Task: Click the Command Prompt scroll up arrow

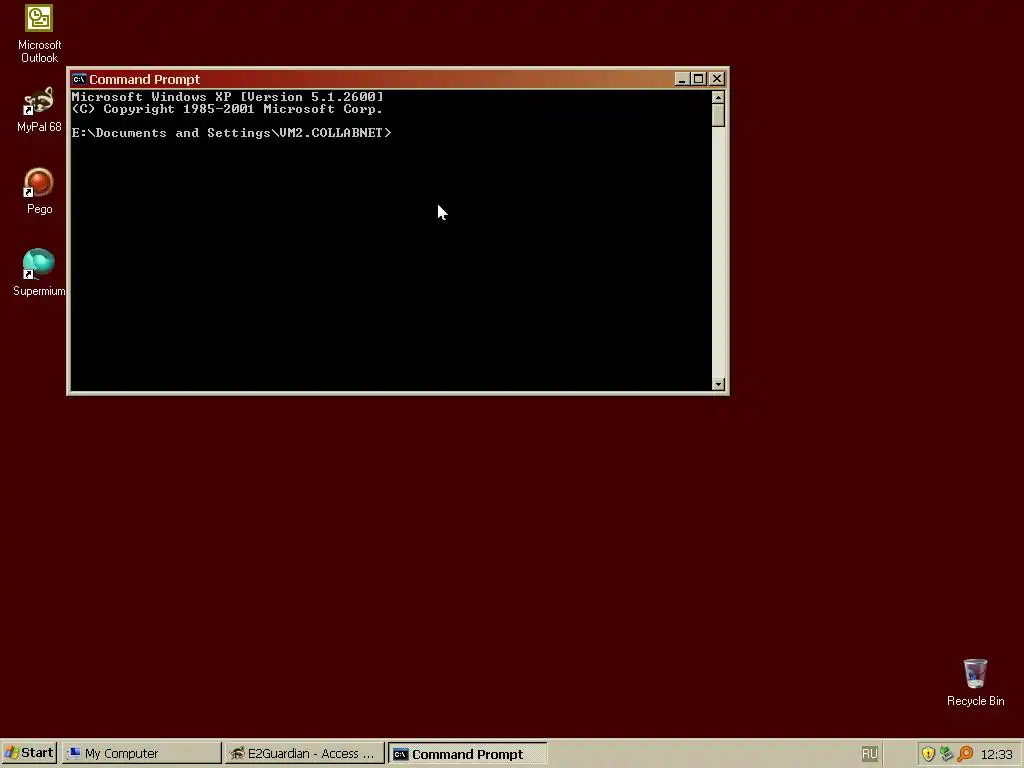Action: [x=718, y=97]
